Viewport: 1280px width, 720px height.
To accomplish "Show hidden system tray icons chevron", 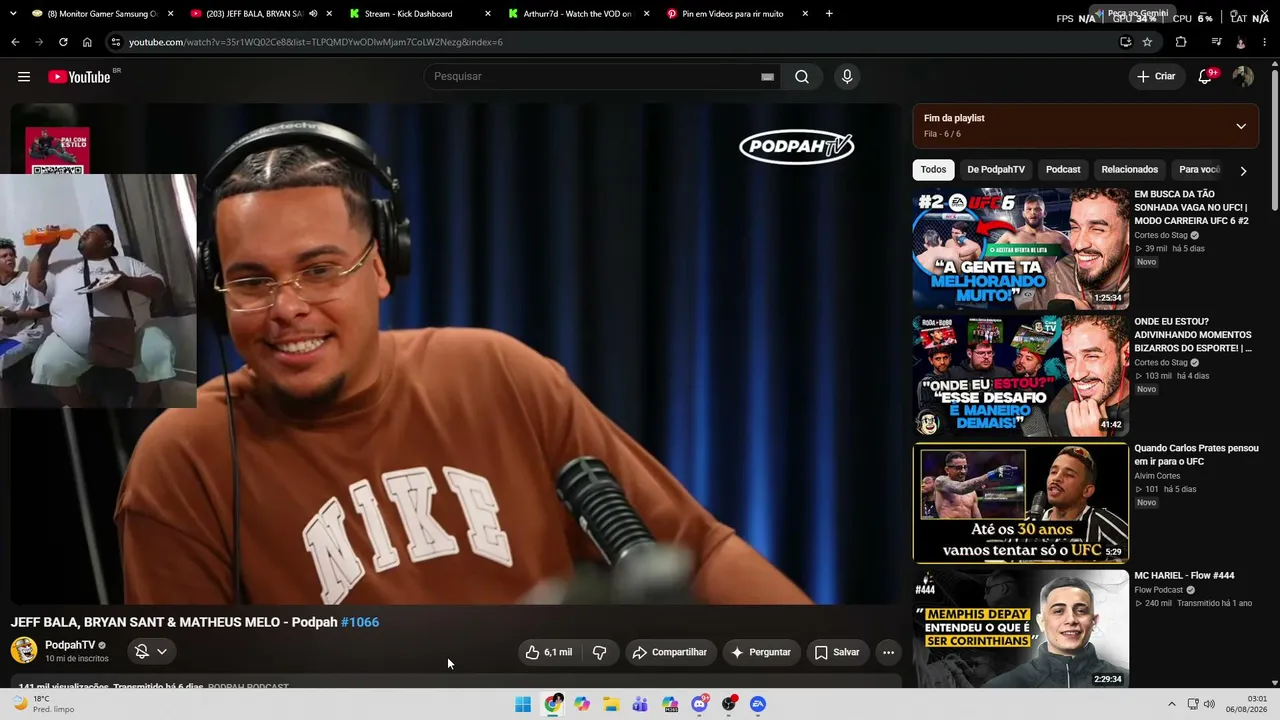I will tap(1173, 704).
